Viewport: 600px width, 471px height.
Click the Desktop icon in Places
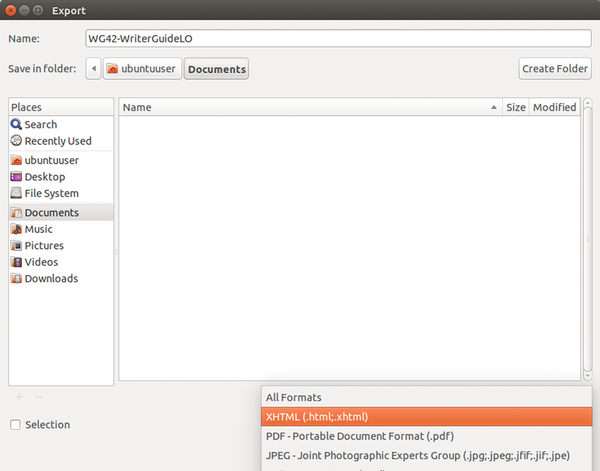16,177
